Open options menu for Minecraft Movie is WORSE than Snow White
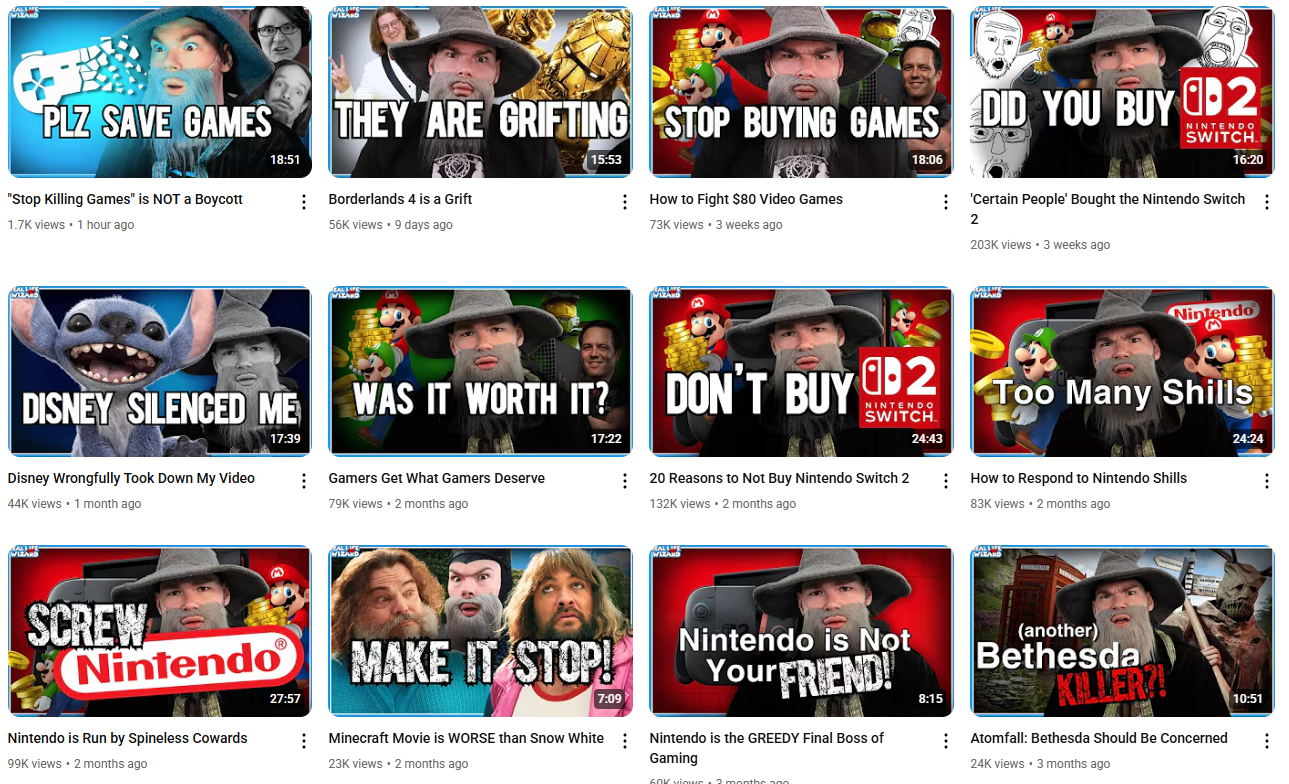Image resolution: width=1289 pixels, height=784 pixels. 625,741
